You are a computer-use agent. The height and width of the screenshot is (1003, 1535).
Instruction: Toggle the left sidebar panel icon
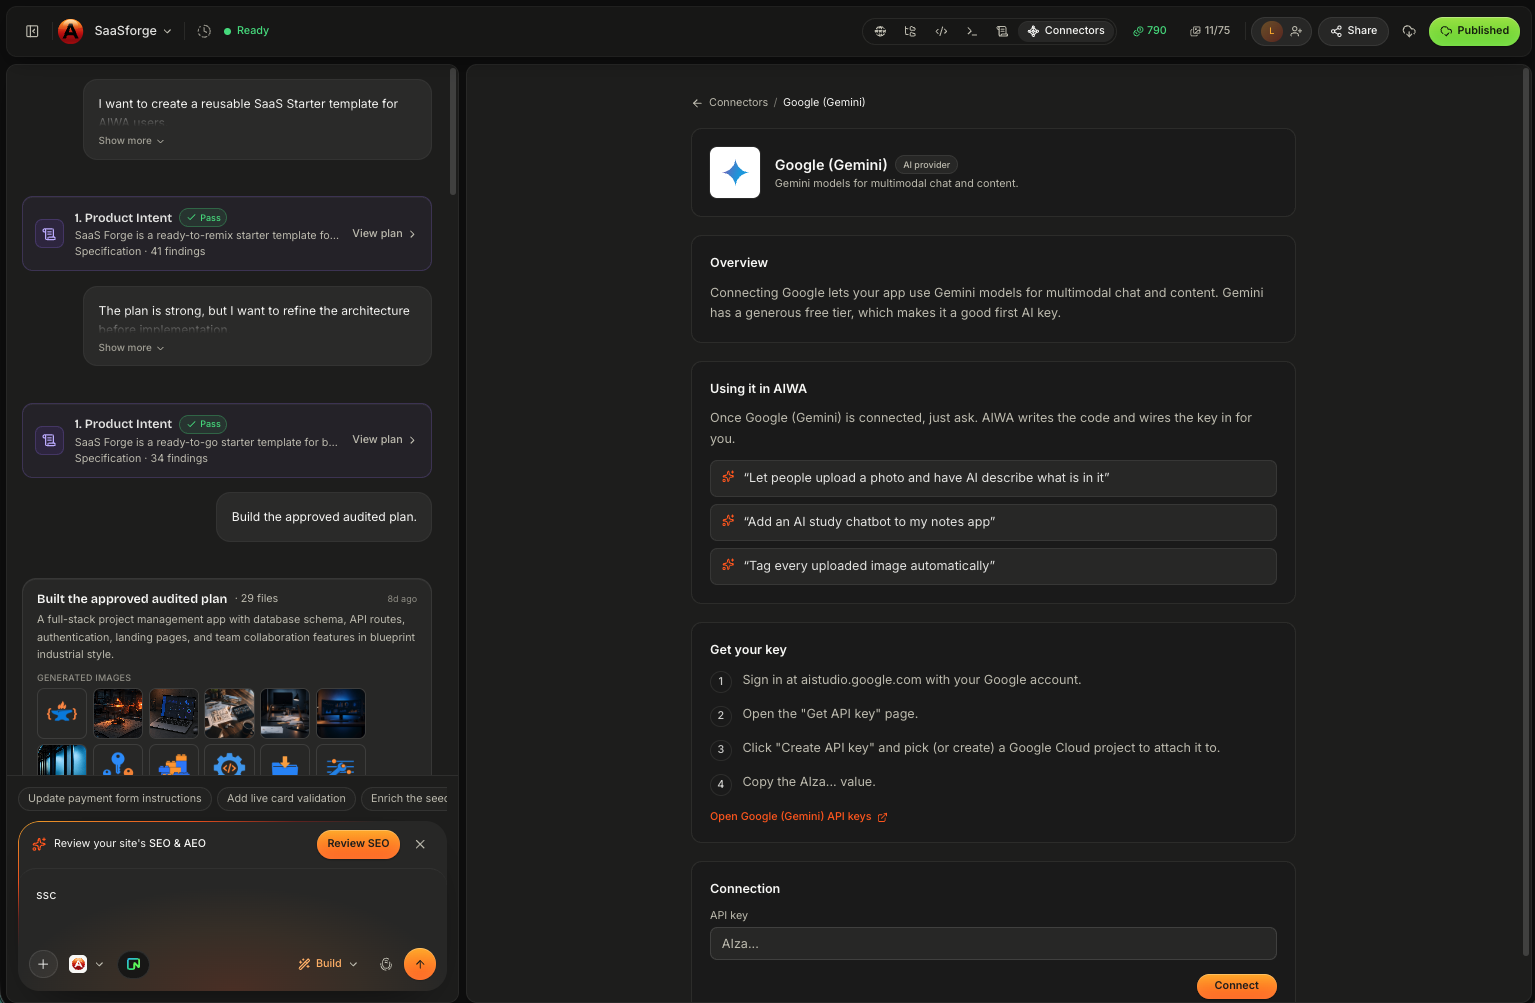tap(32, 31)
